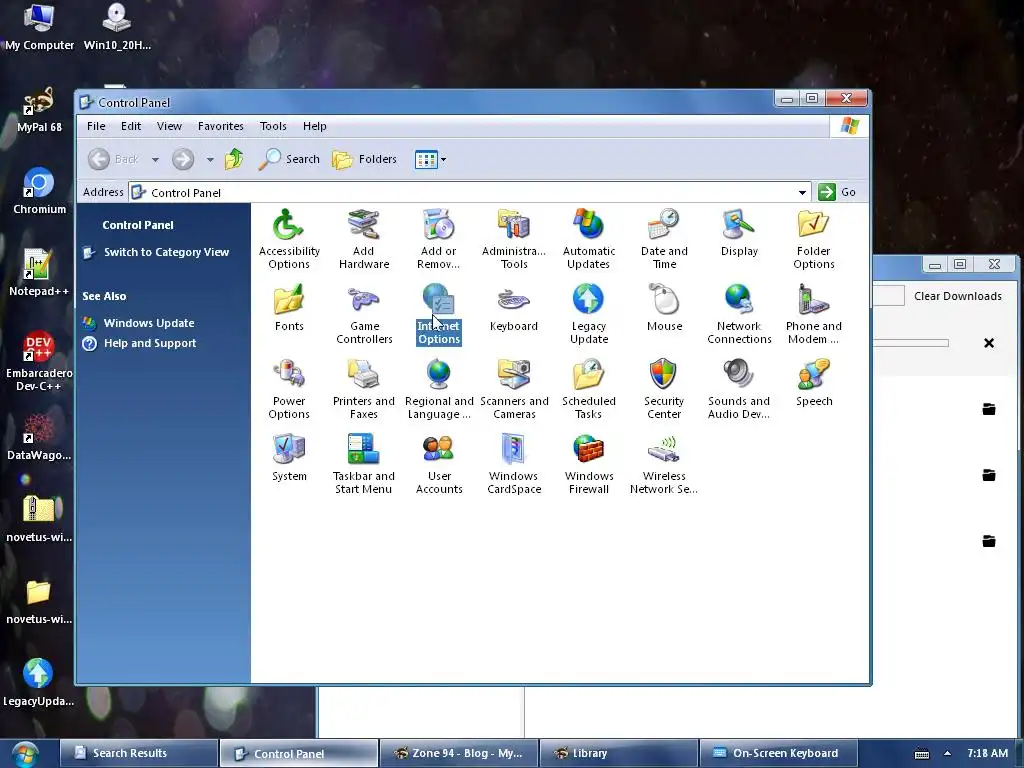Open Scanners and Cameras
The width and height of the screenshot is (1024, 768).
pyautogui.click(x=513, y=389)
